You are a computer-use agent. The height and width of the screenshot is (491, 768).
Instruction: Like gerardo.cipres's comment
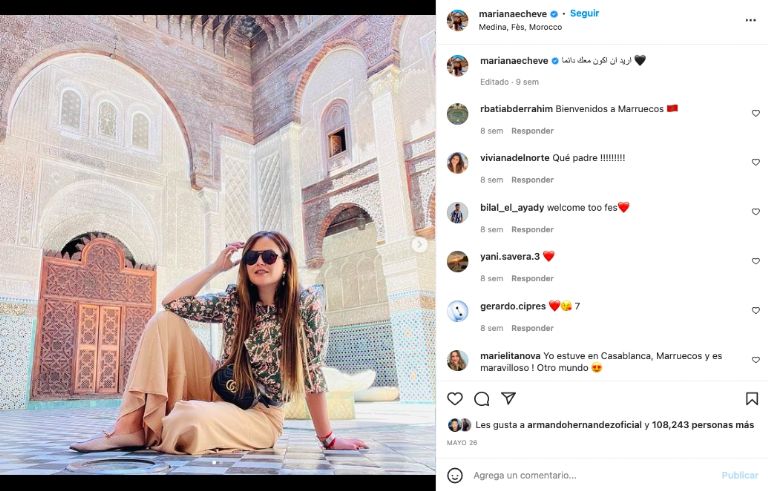[755, 310]
